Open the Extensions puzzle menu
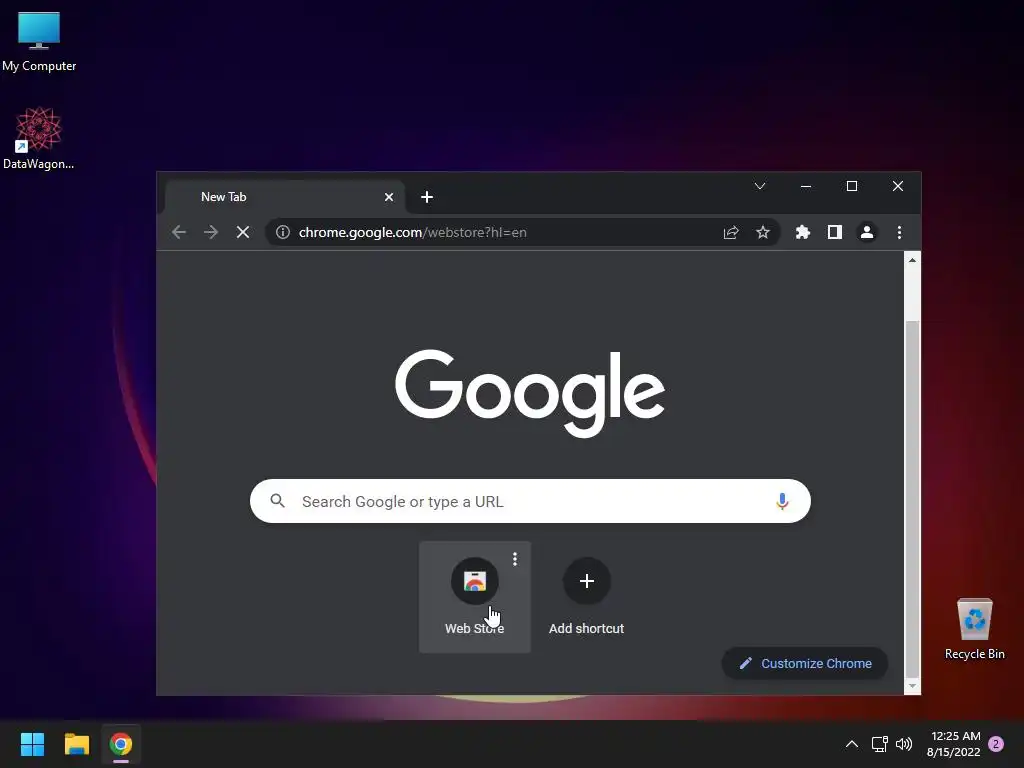The image size is (1024, 768). click(803, 232)
